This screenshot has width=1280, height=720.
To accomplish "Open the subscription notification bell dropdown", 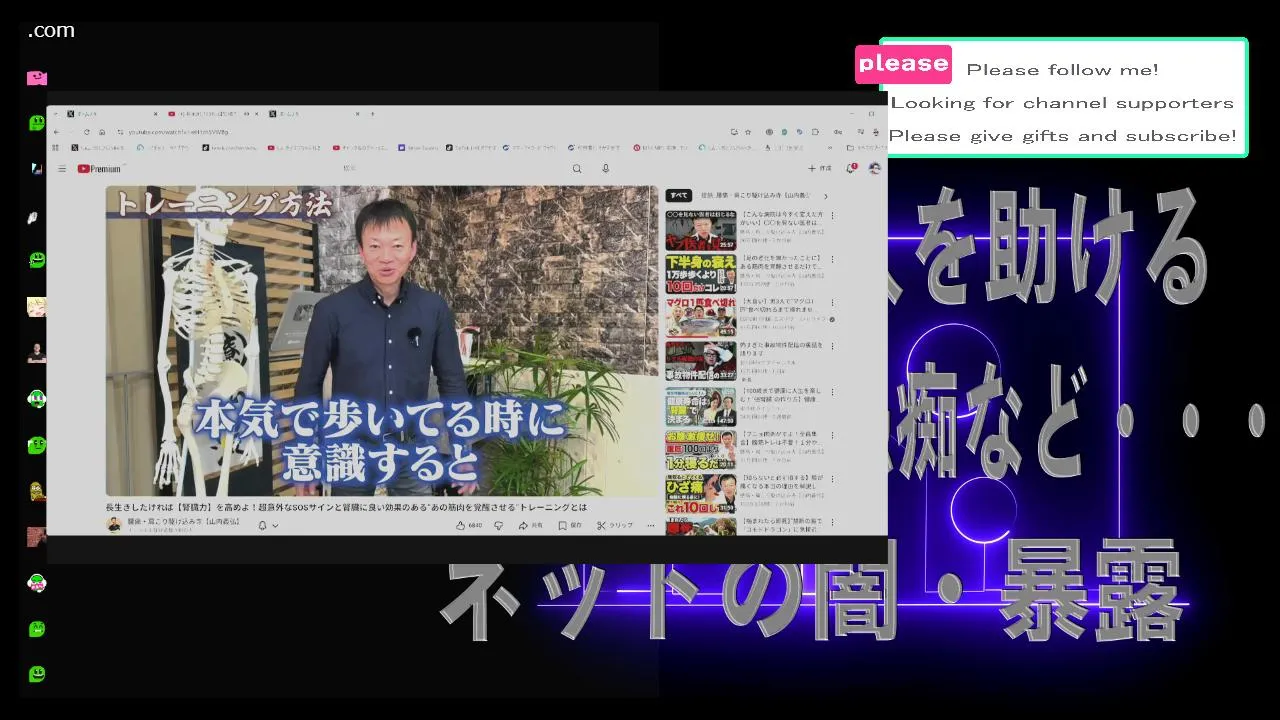I will click(266, 525).
